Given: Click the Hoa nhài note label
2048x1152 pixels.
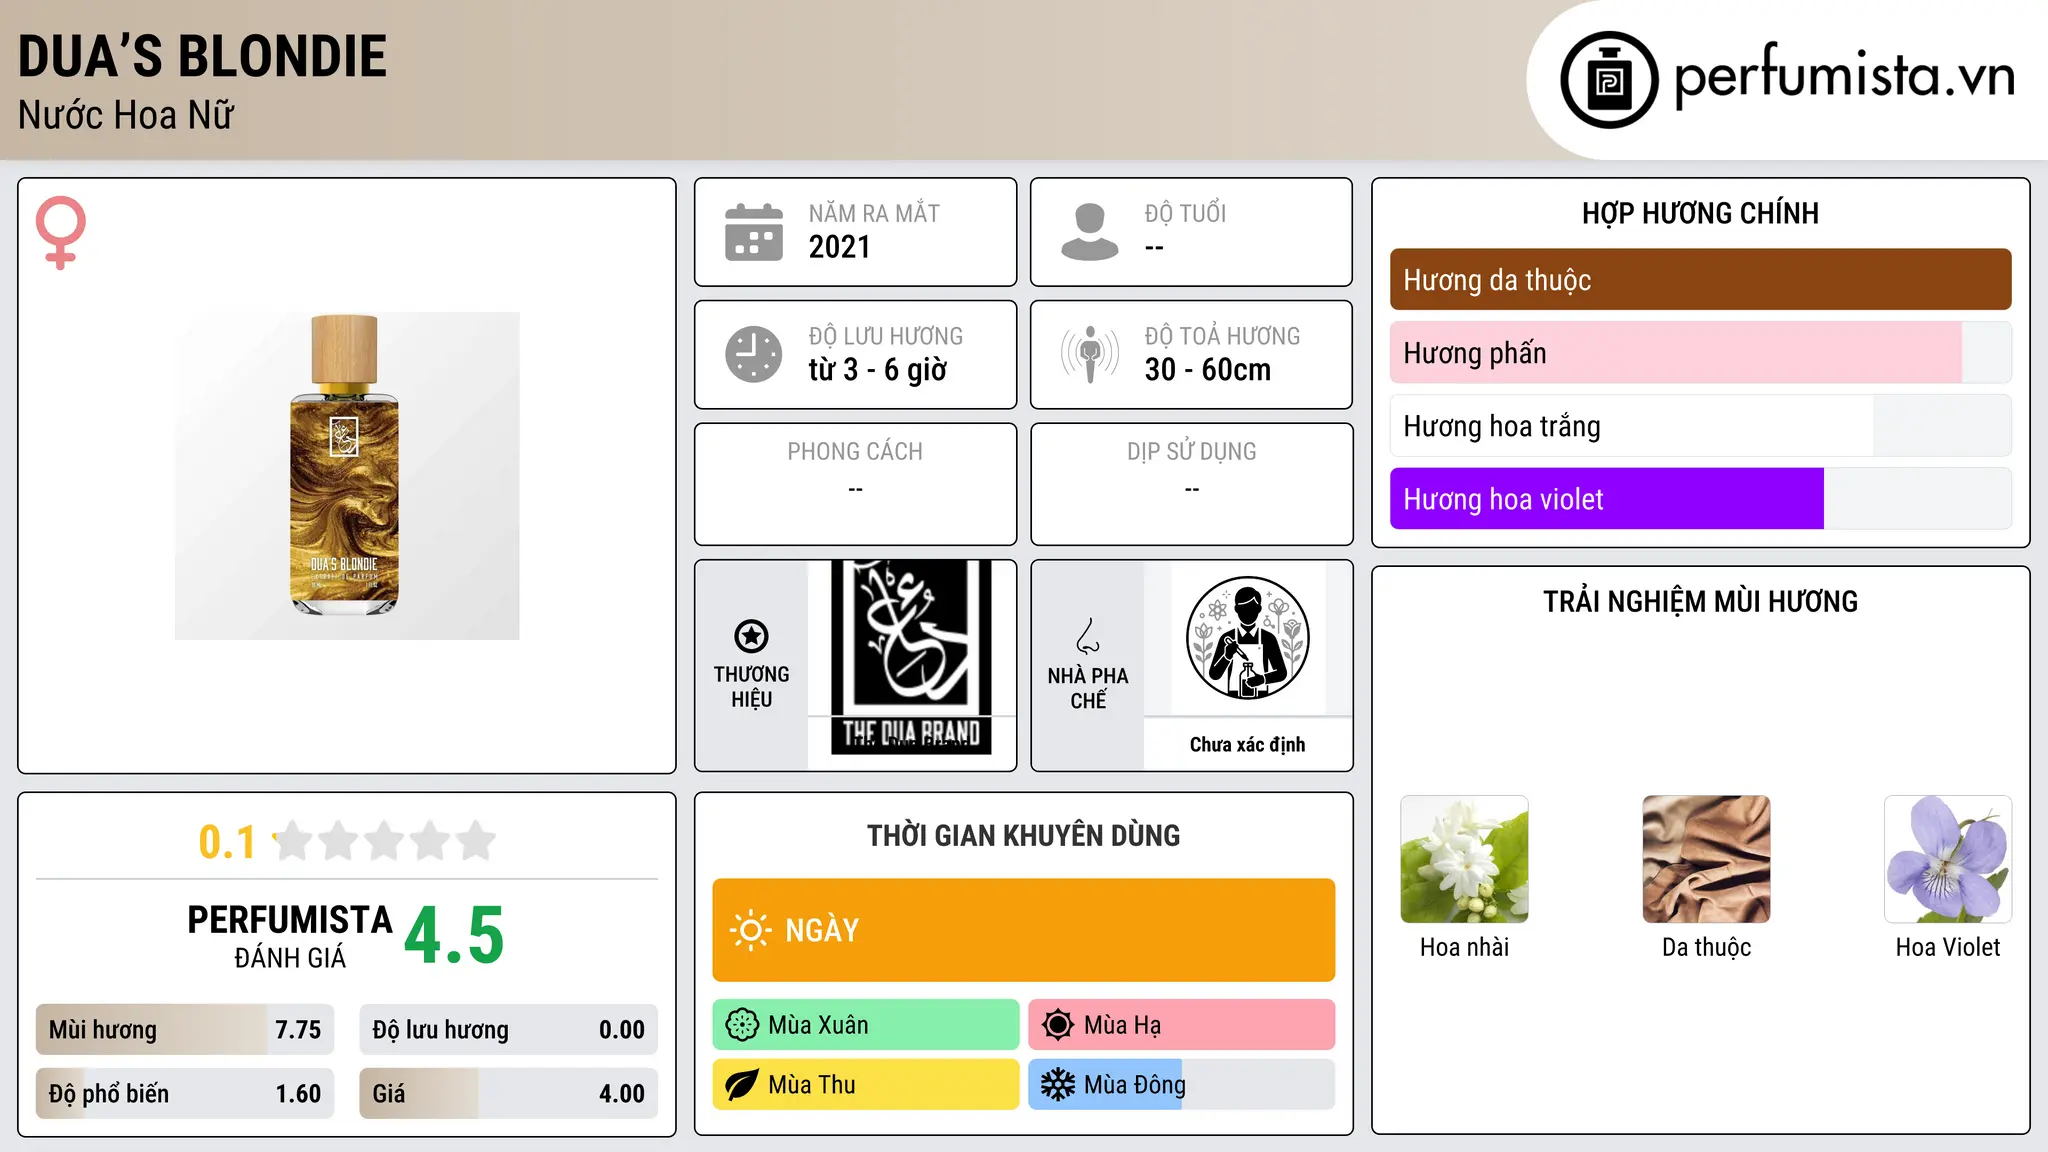Looking at the screenshot, I should [x=1464, y=947].
